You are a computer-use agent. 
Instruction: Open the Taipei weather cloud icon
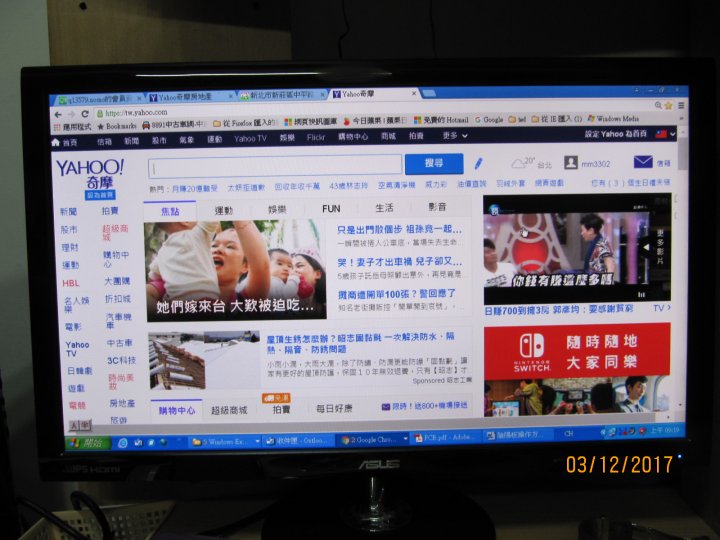[x=518, y=163]
